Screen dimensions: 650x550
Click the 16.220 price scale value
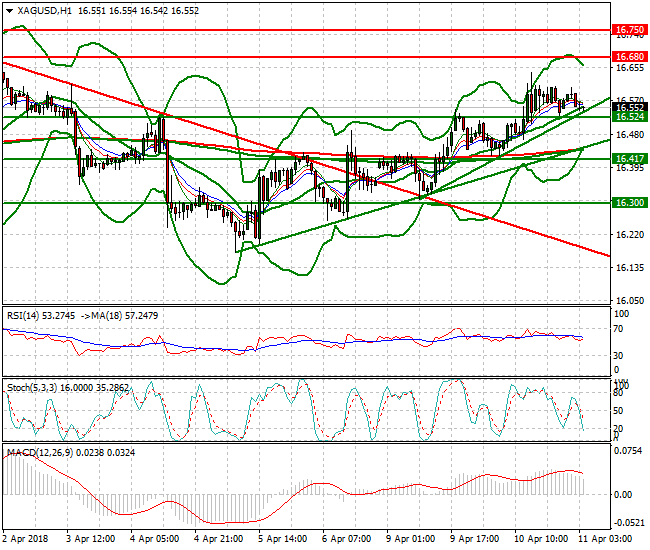tap(630, 235)
